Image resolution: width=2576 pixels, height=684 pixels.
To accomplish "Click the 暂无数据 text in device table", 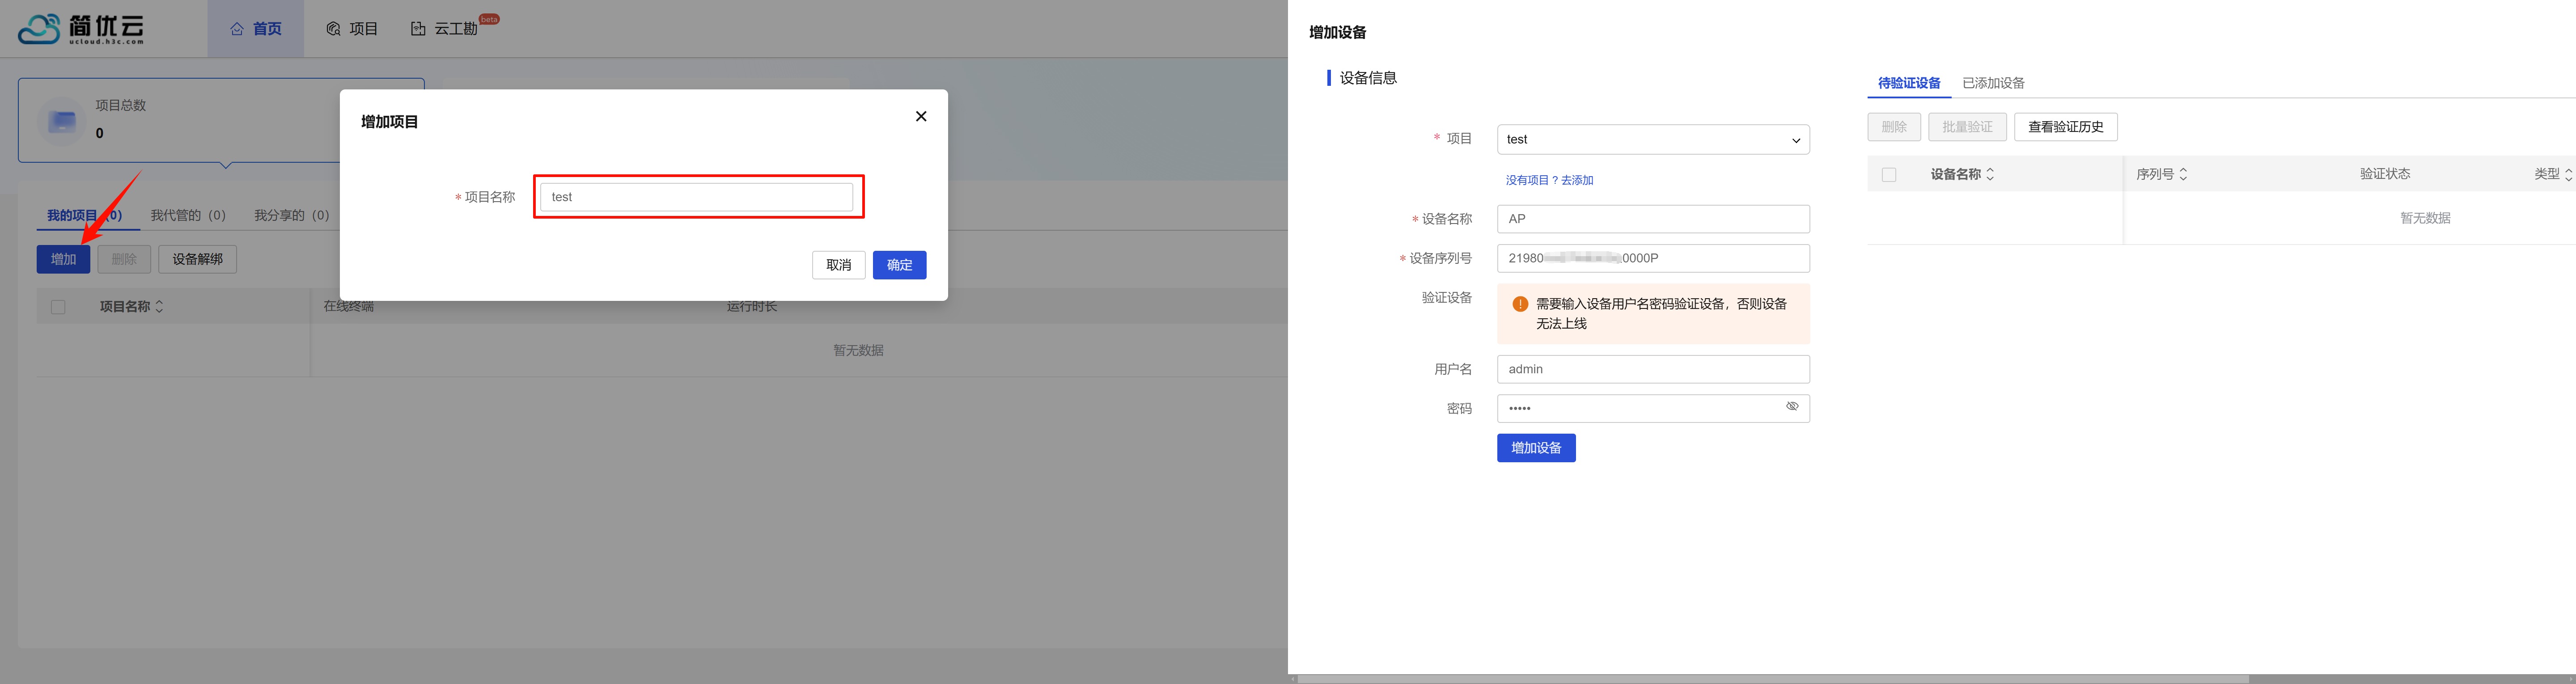I will point(2425,218).
